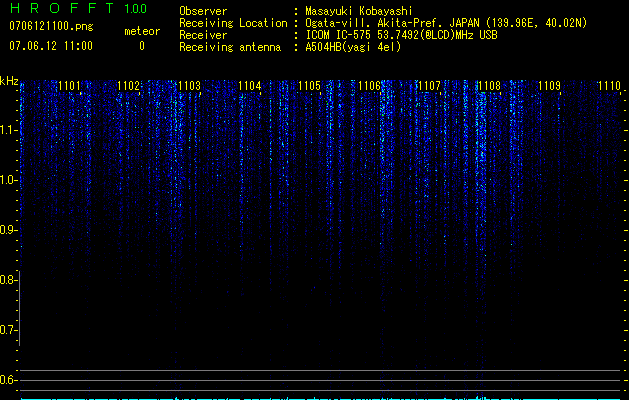Click the meteor count value 0
This screenshot has width=629, height=400.
(142, 46)
